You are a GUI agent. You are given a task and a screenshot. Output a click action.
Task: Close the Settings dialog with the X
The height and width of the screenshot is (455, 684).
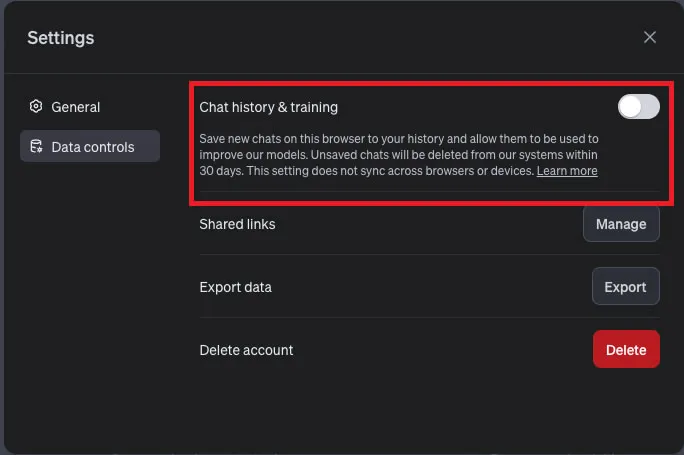pyautogui.click(x=650, y=37)
